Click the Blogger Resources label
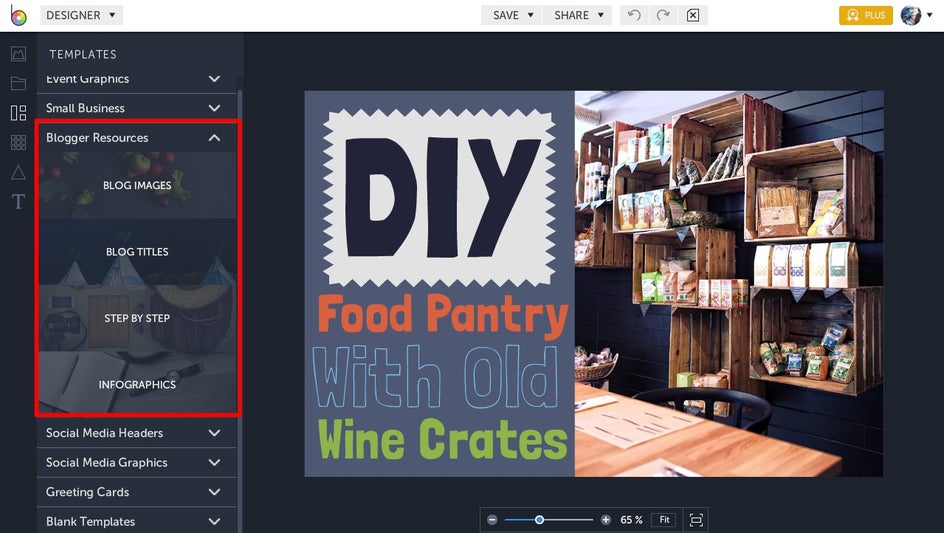The image size is (944, 533). point(97,138)
